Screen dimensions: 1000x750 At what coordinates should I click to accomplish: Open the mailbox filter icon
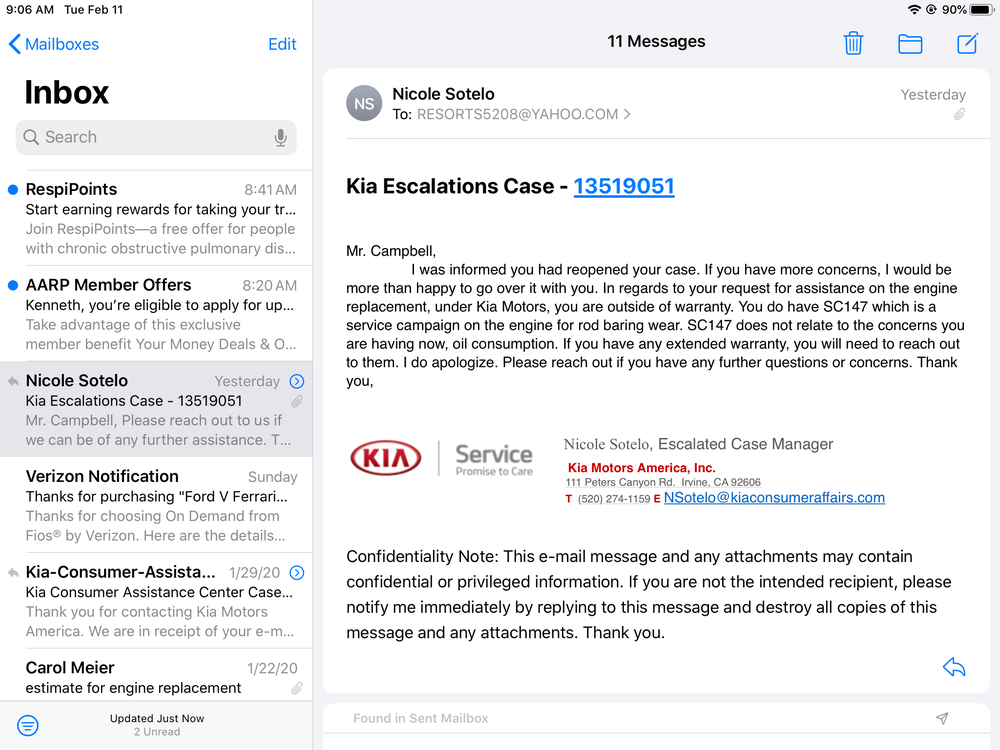tap(28, 725)
